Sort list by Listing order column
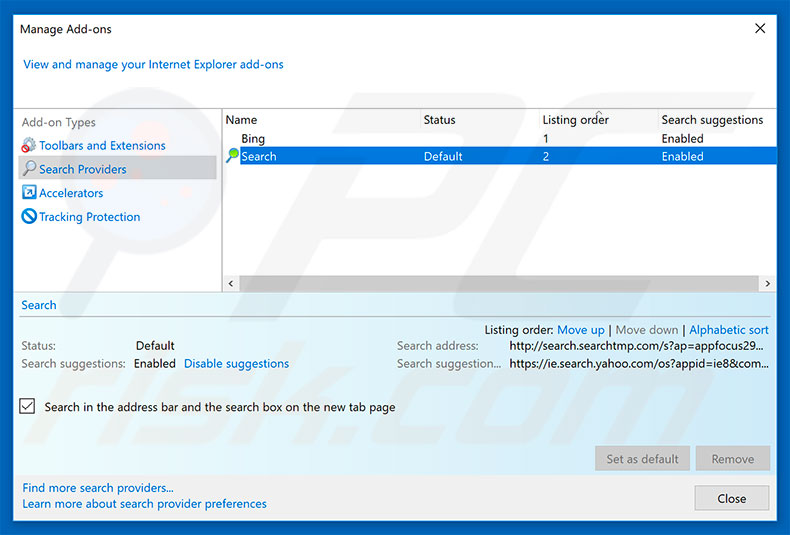Viewport: 790px width, 535px height. click(x=575, y=120)
